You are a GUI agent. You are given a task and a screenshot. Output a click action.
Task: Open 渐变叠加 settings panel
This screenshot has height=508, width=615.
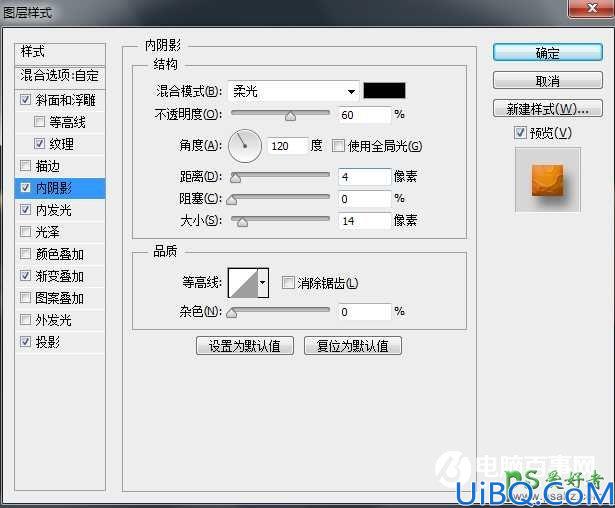(60, 276)
